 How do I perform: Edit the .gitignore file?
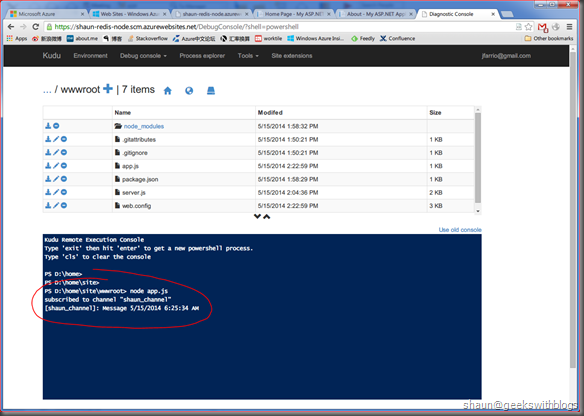click(x=56, y=152)
